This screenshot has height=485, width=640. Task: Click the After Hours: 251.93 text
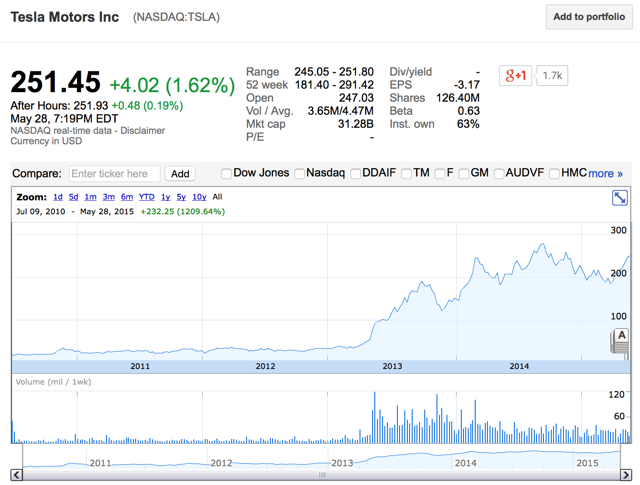click(x=59, y=106)
